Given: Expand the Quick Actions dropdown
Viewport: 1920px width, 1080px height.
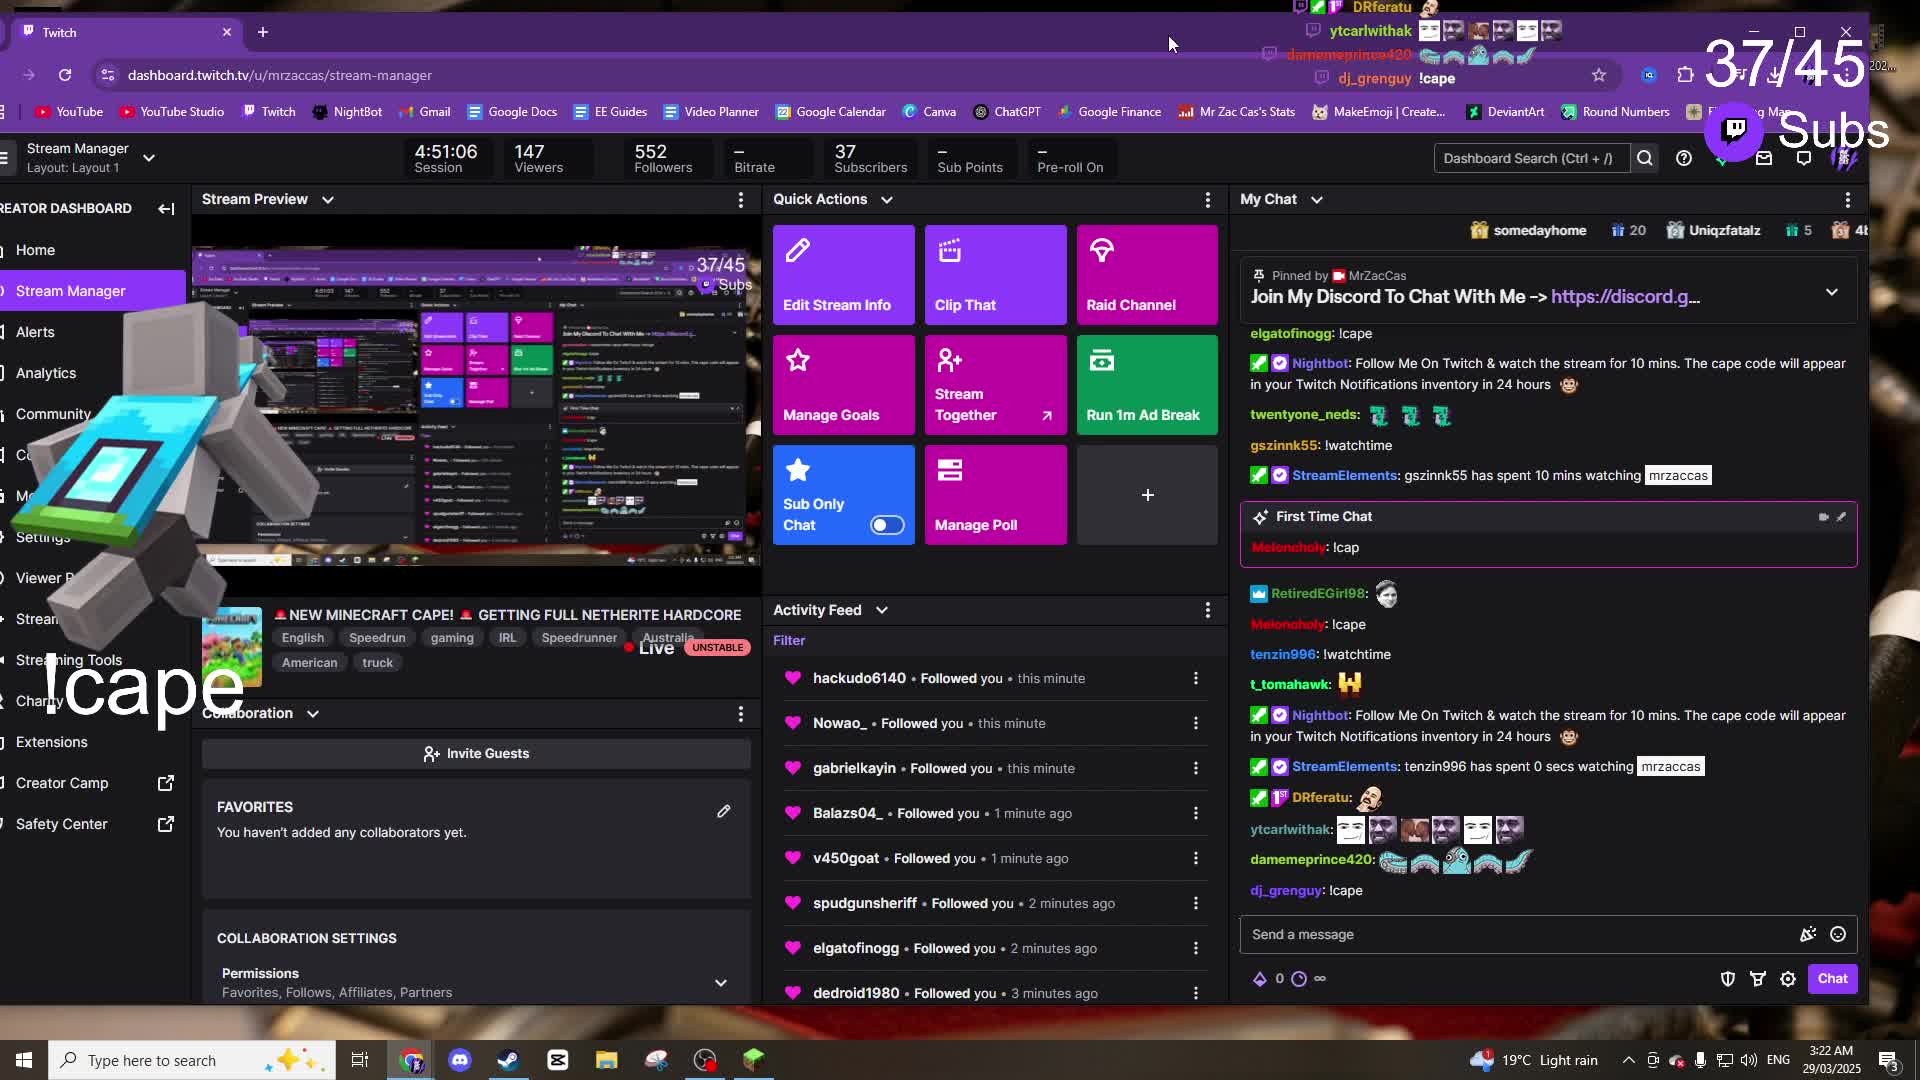Looking at the screenshot, I should coord(887,200).
